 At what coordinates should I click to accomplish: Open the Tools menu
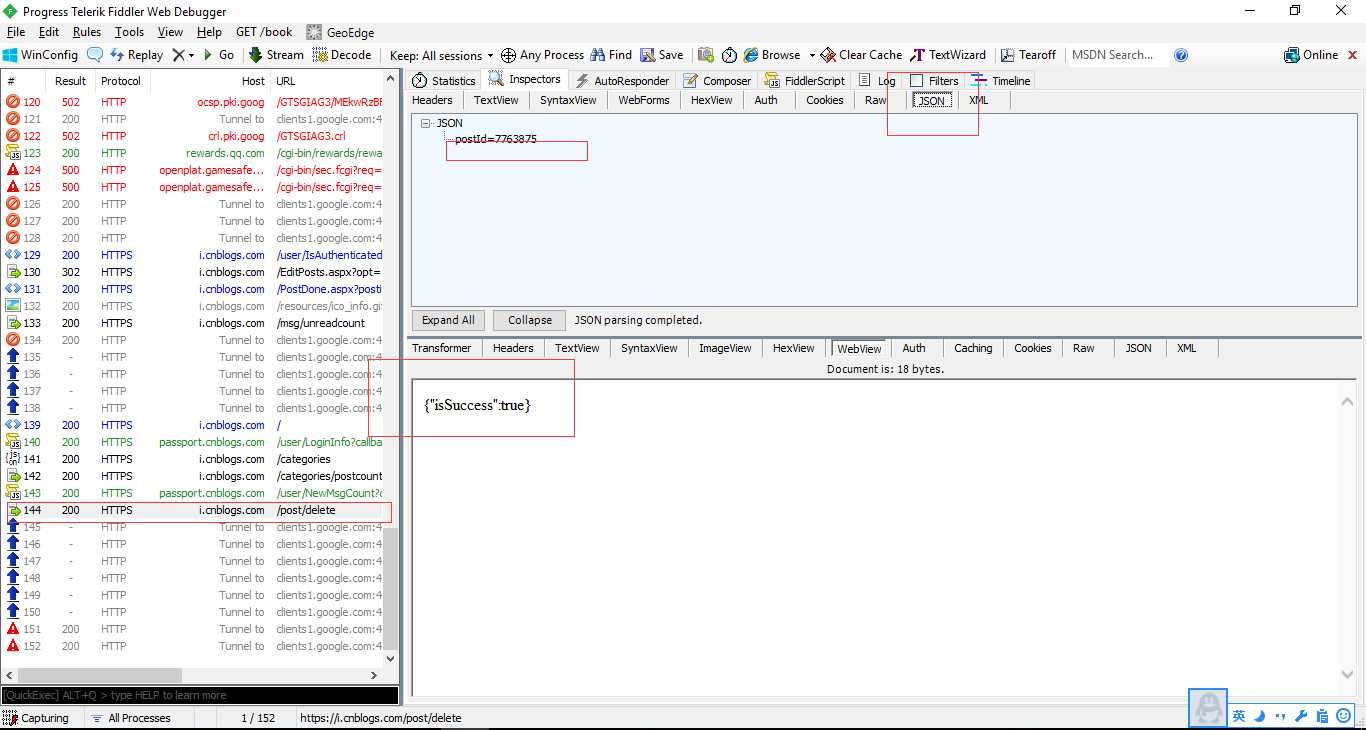[x=130, y=32]
